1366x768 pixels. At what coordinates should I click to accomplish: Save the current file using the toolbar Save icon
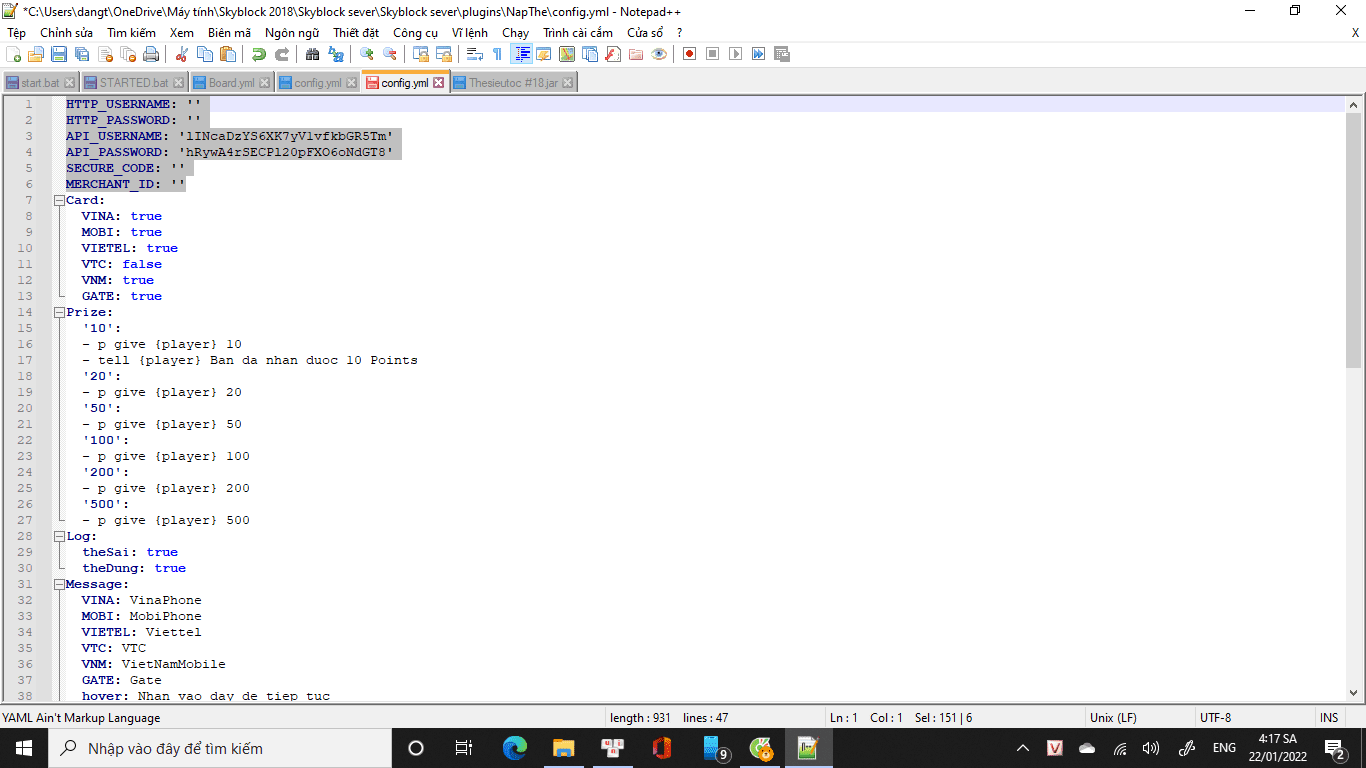(x=59, y=54)
